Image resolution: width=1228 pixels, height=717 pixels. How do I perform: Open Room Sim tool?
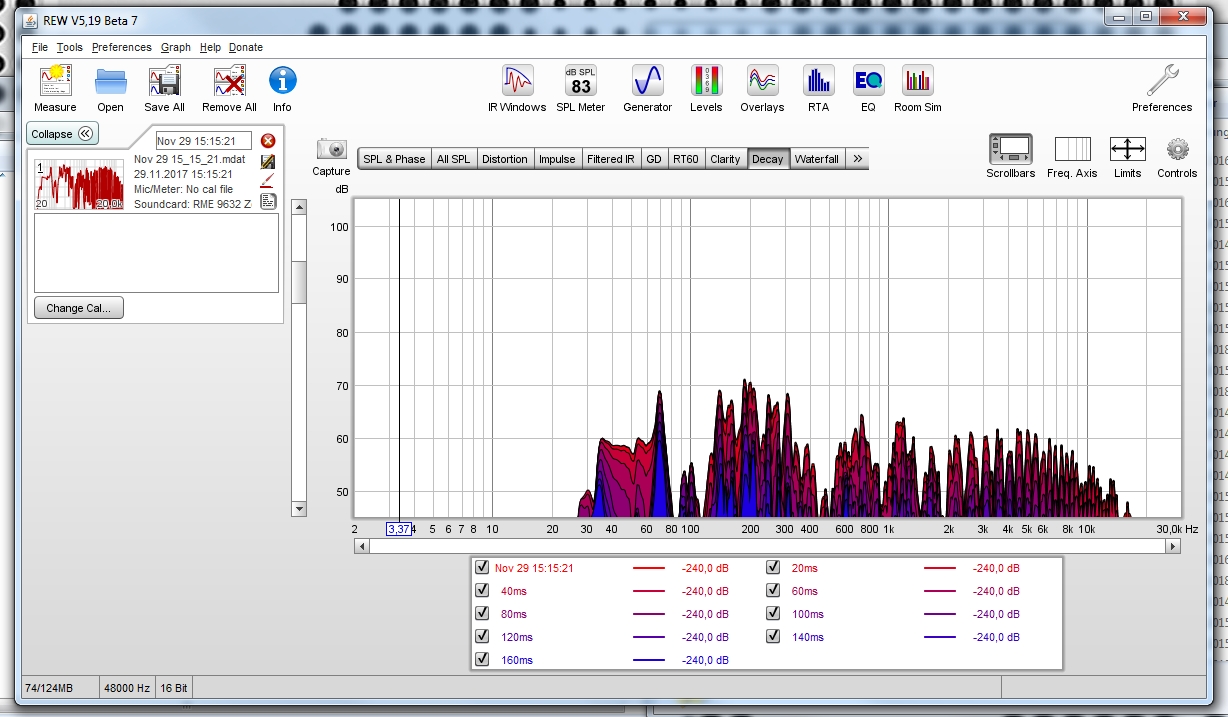(x=917, y=82)
